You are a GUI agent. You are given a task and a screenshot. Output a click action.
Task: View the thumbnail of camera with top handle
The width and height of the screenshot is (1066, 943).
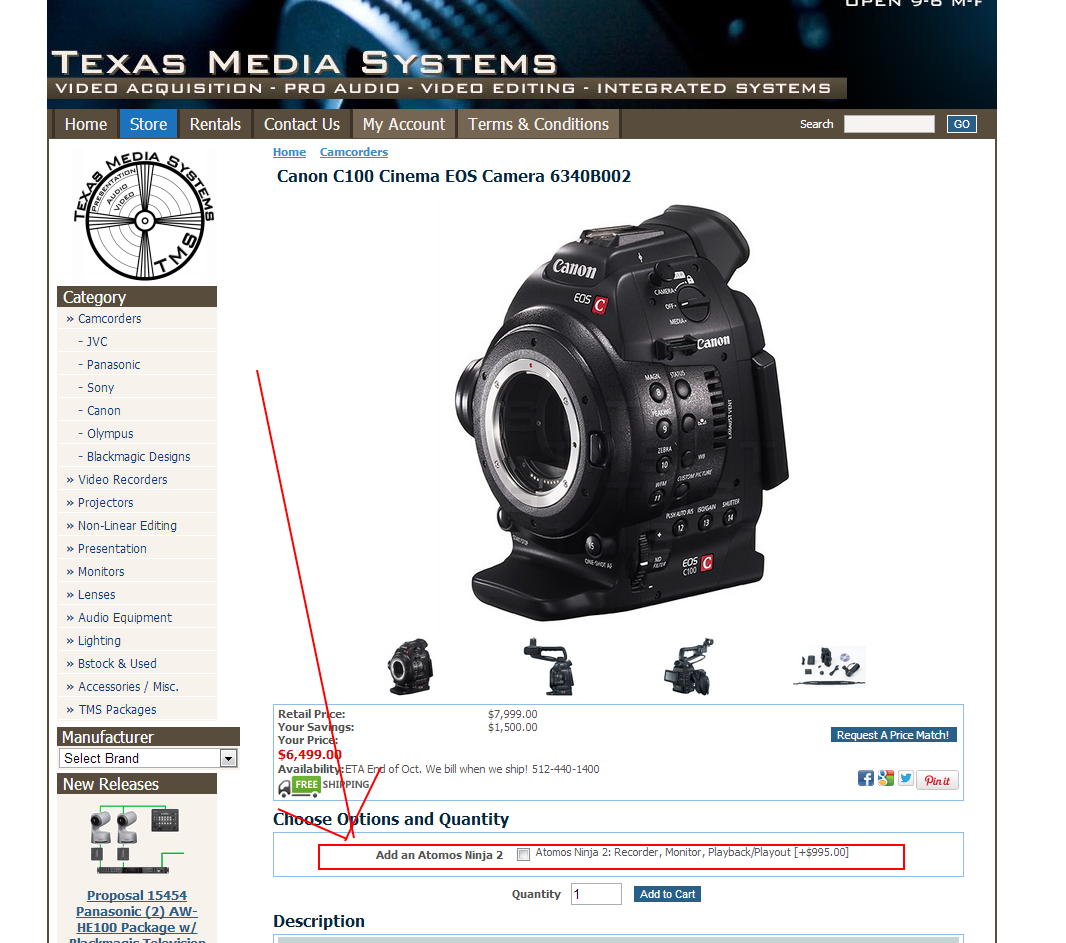[549, 666]
